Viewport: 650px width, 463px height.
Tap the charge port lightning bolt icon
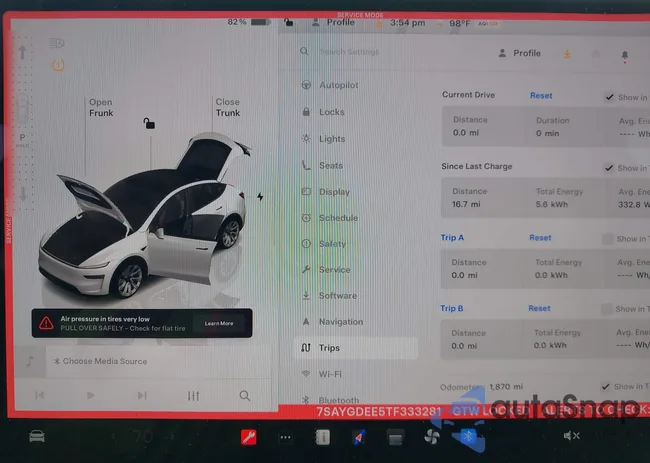pos(260,197)
